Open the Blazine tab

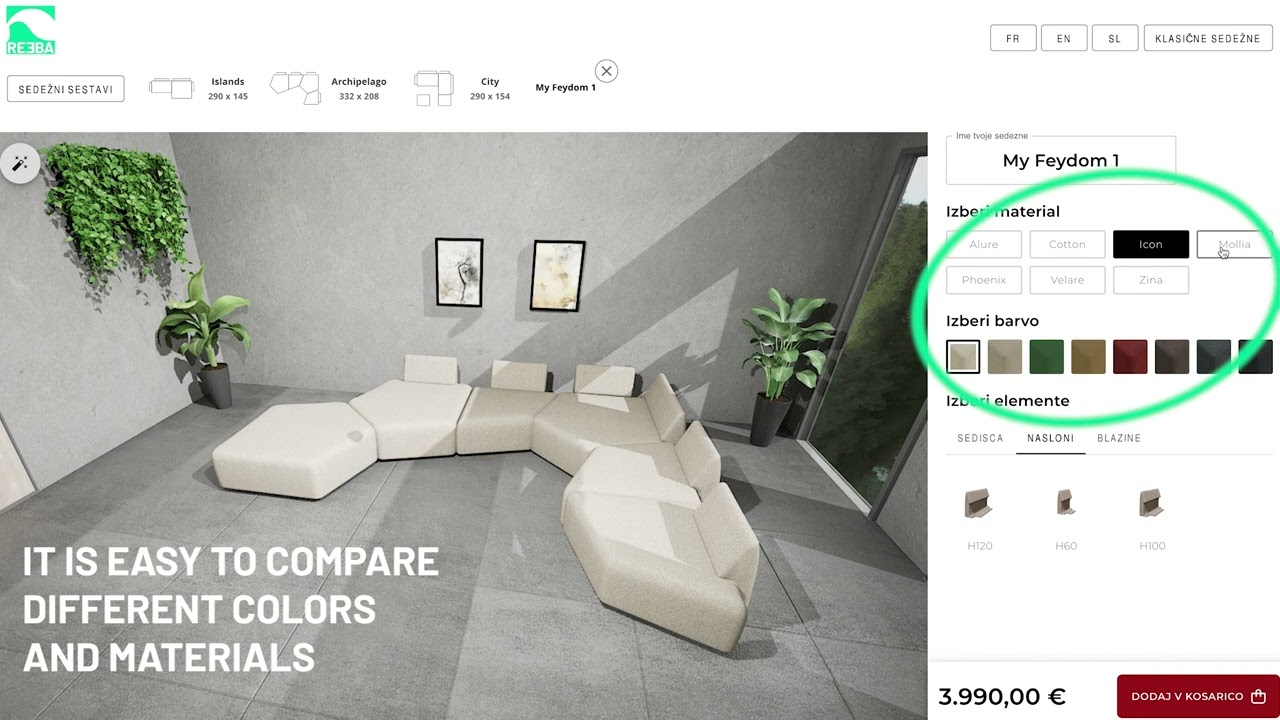tap(1119, 438)
